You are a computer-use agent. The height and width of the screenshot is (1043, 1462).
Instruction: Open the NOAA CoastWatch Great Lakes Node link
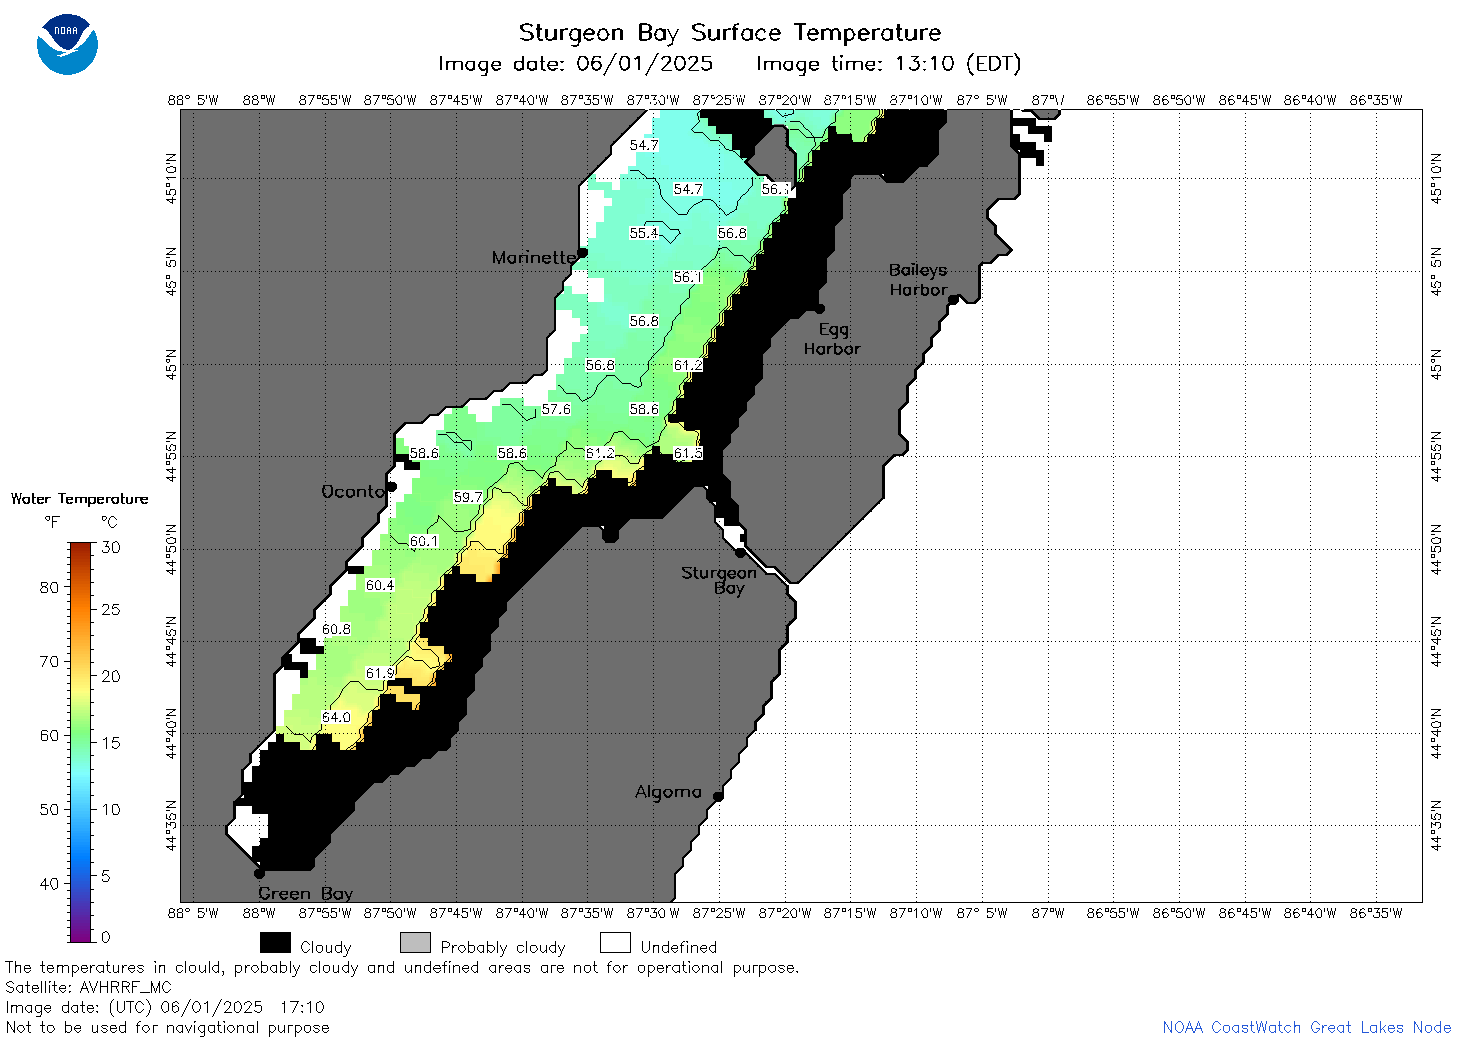tap(1306, 1027)
